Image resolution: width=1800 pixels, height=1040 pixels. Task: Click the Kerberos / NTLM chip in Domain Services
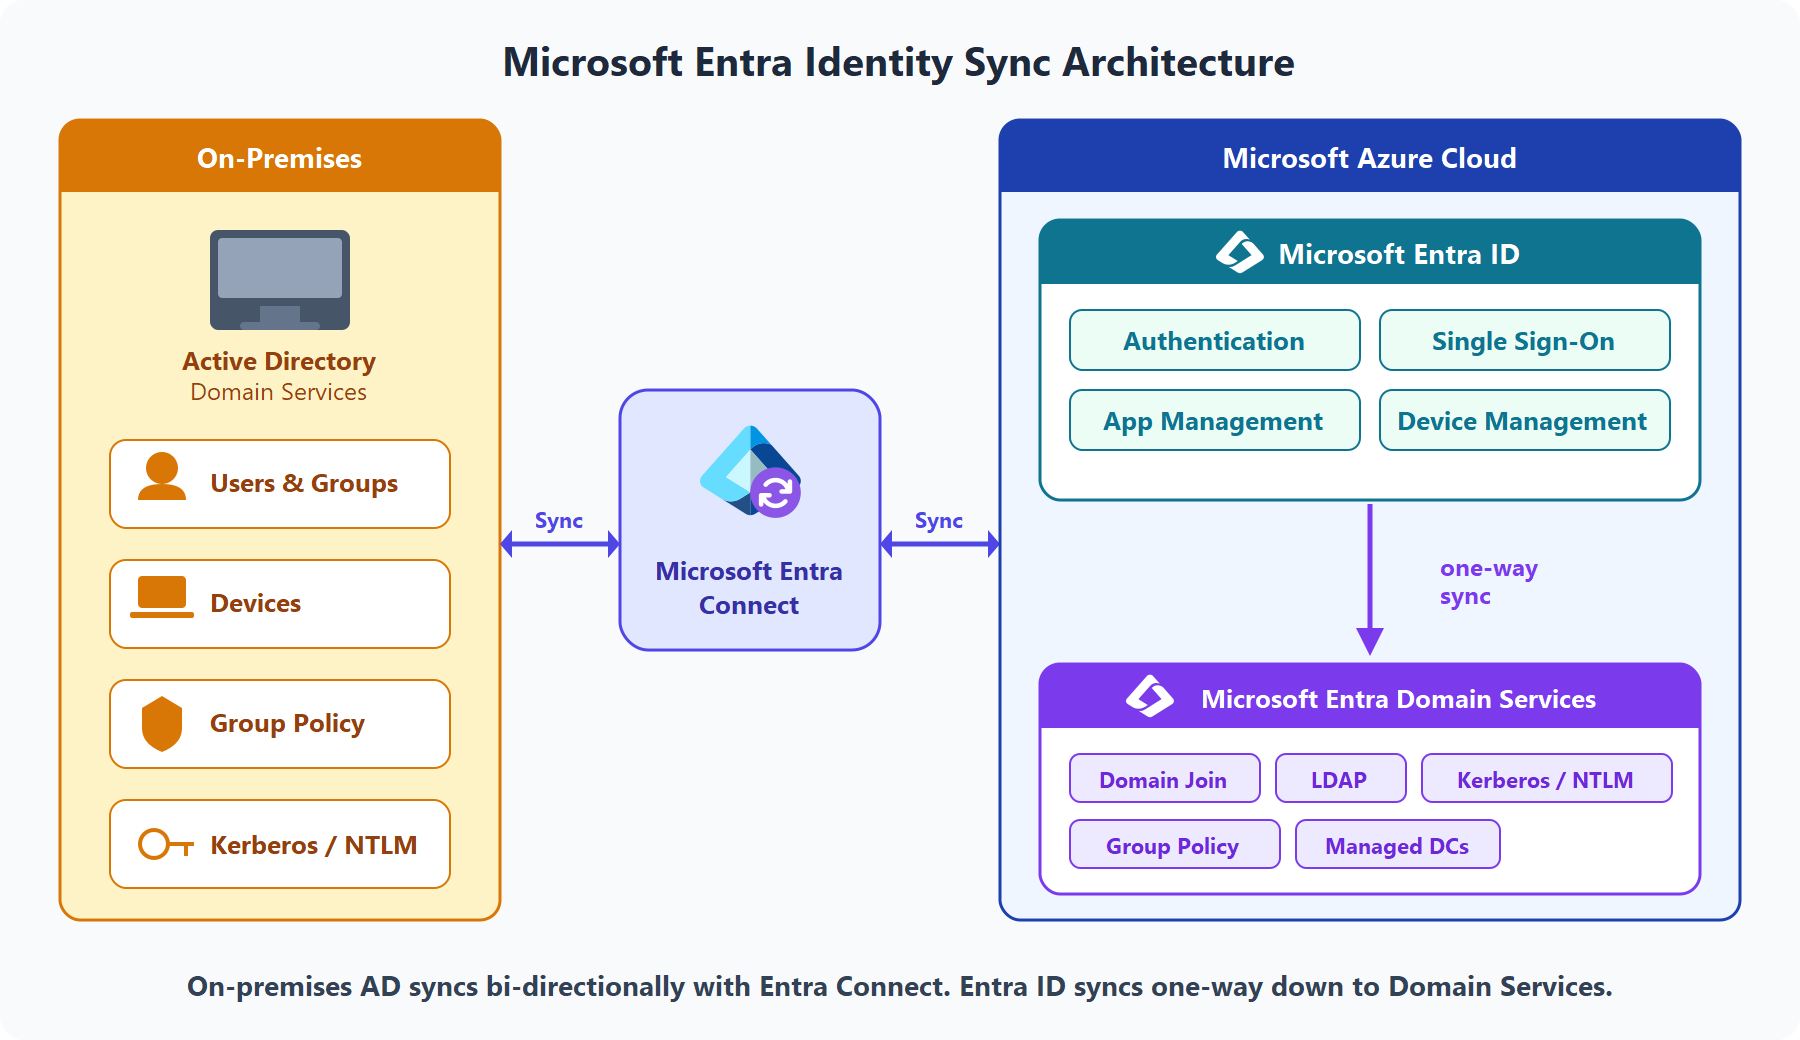click(x=1547, y=778)
